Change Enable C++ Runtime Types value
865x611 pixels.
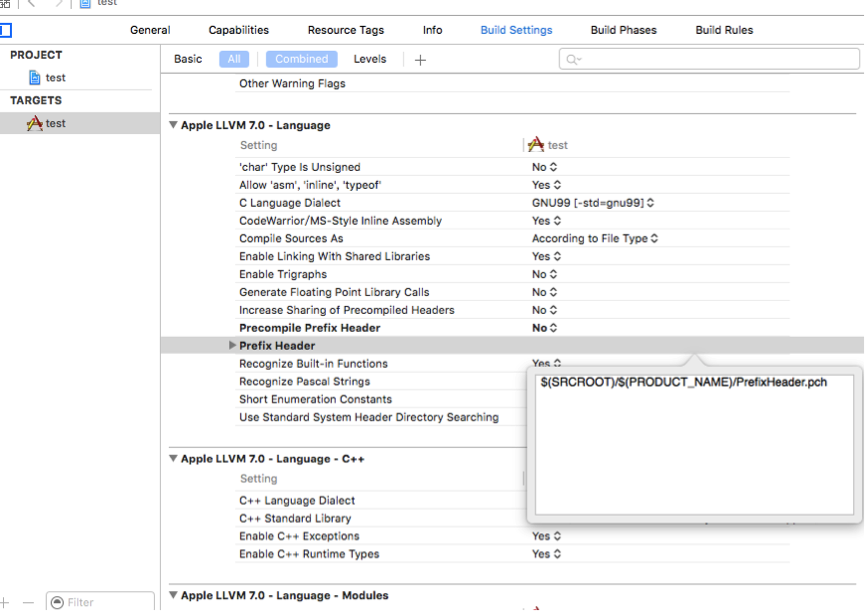[x=546, y=554]
